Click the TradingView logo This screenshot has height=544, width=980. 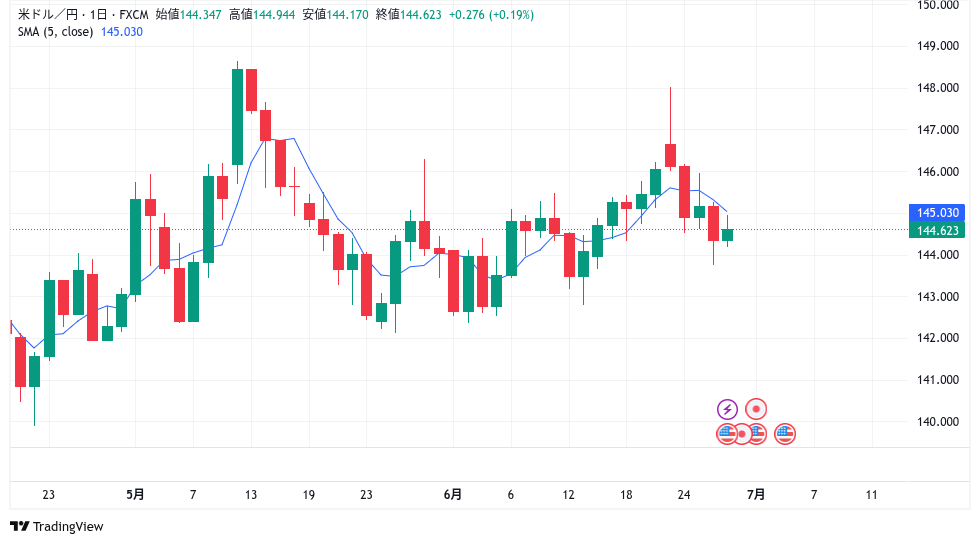tap(57, 526)
